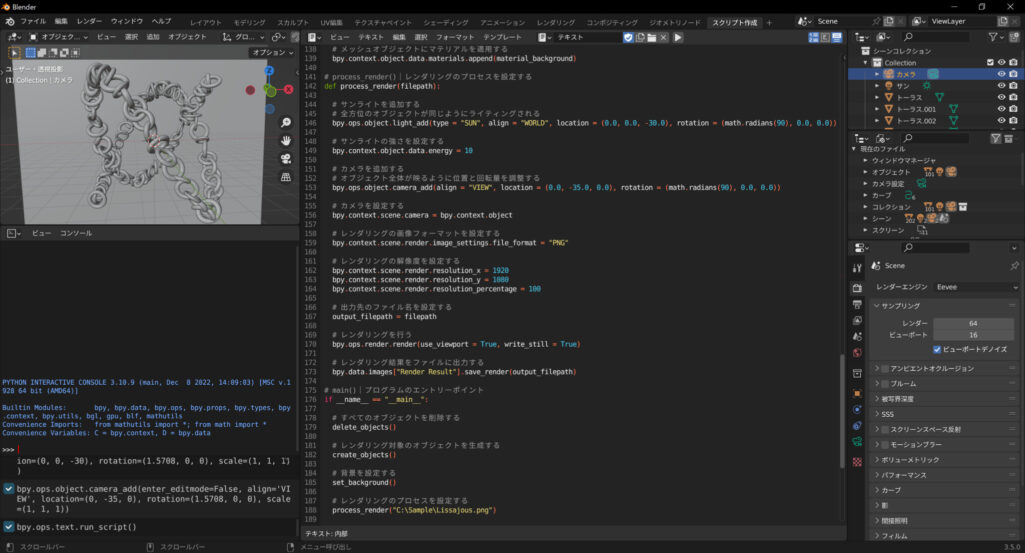
Task: Open the World properties tab
Action: click(857, 352)
